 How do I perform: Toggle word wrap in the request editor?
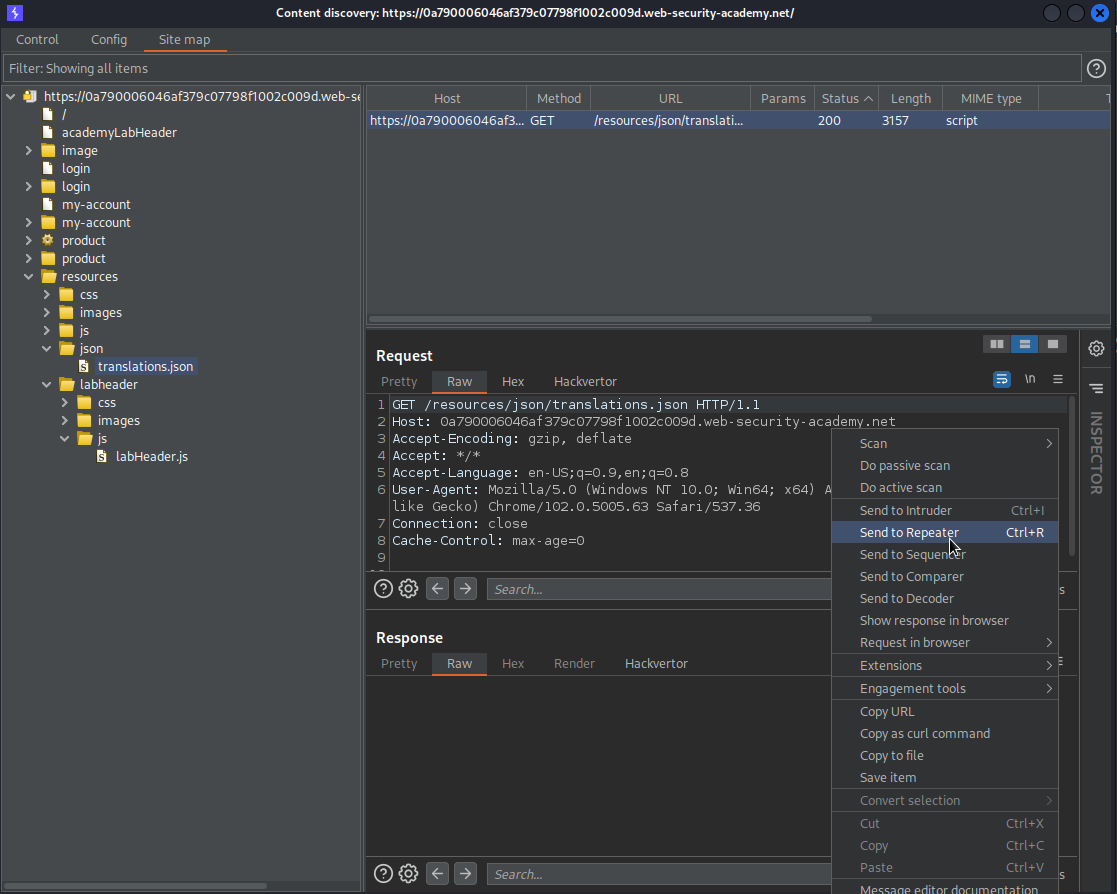point(1002,379)
